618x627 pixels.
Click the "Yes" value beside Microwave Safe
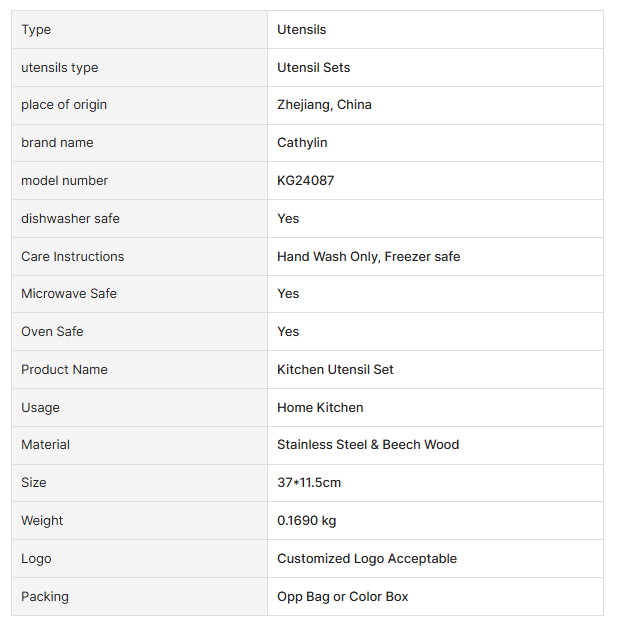288,294
